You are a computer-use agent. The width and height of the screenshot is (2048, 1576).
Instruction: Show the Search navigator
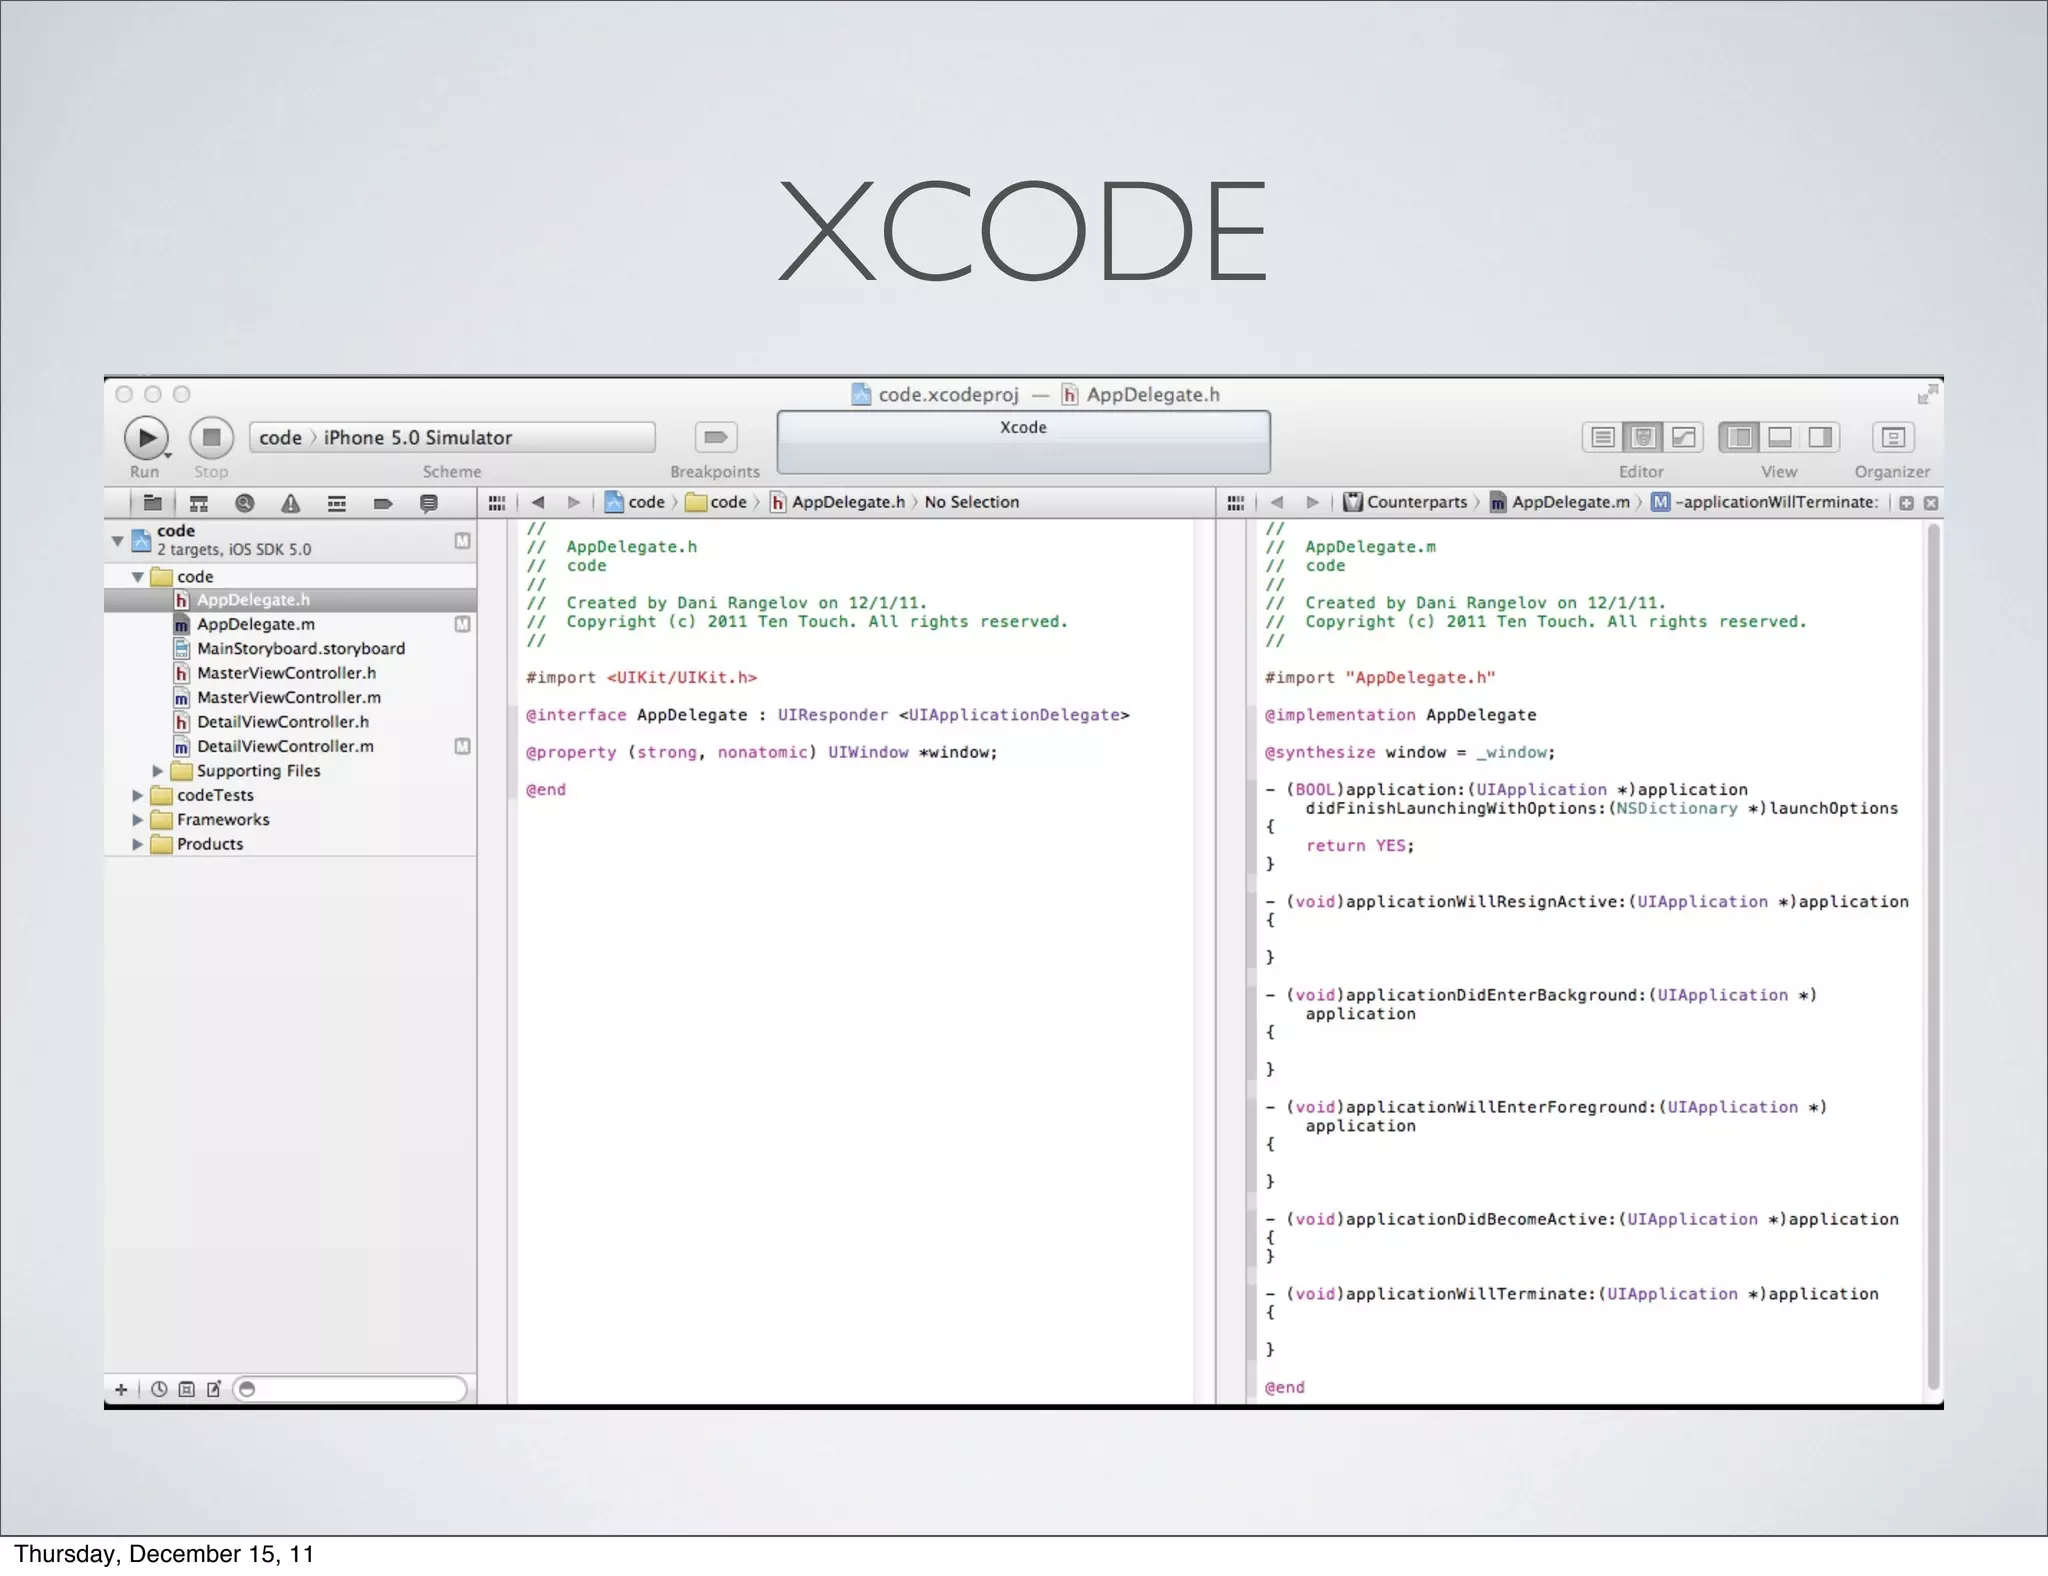244,503
